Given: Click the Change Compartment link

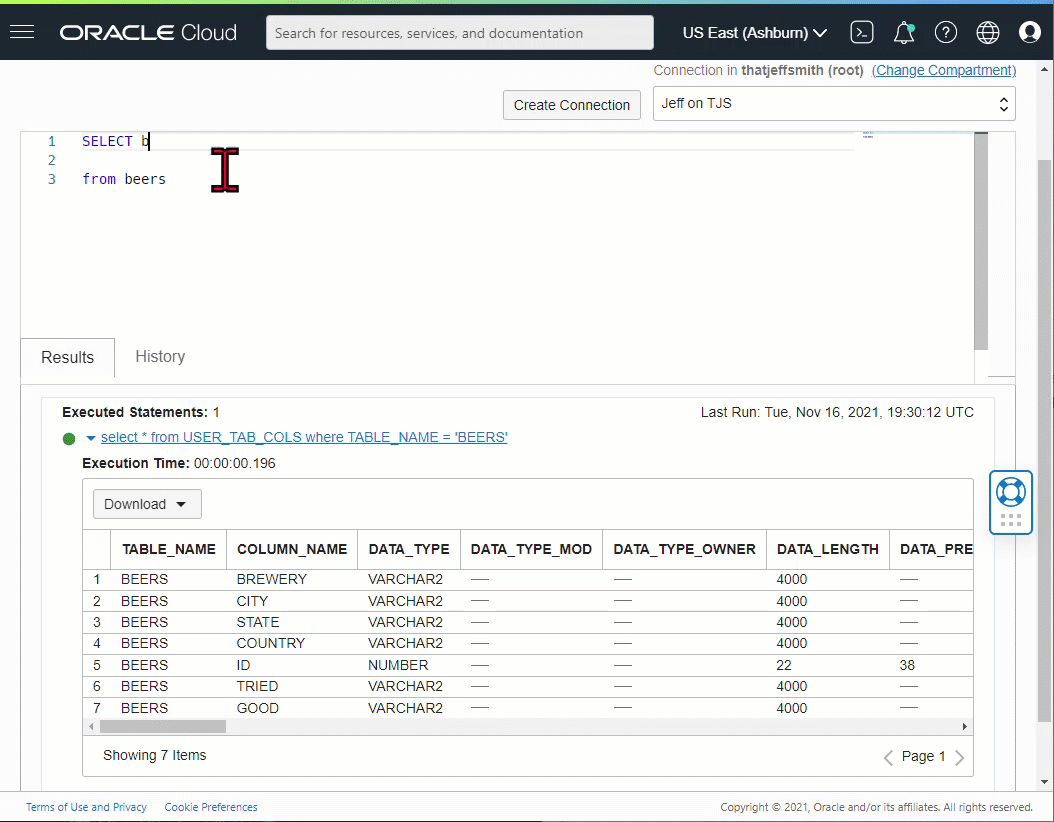Looking at the screenshot, I should pos(944,70).
